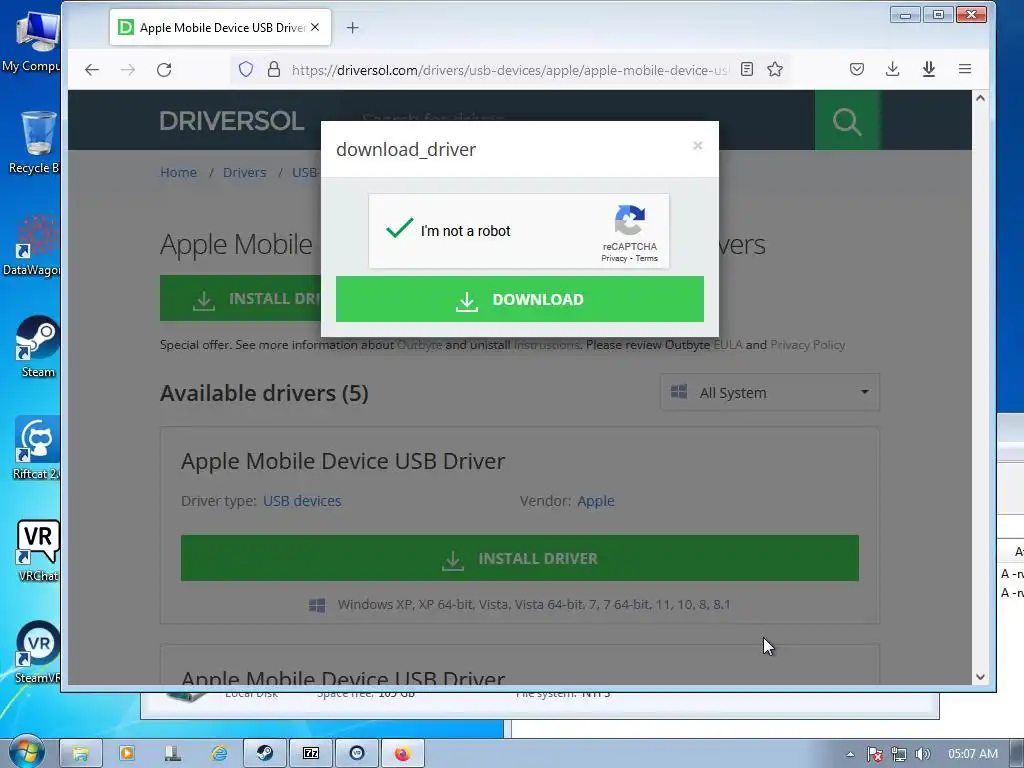Click the Apple vendor link
Viewport: 1024px width, 768px height.
tap(596, 501)
